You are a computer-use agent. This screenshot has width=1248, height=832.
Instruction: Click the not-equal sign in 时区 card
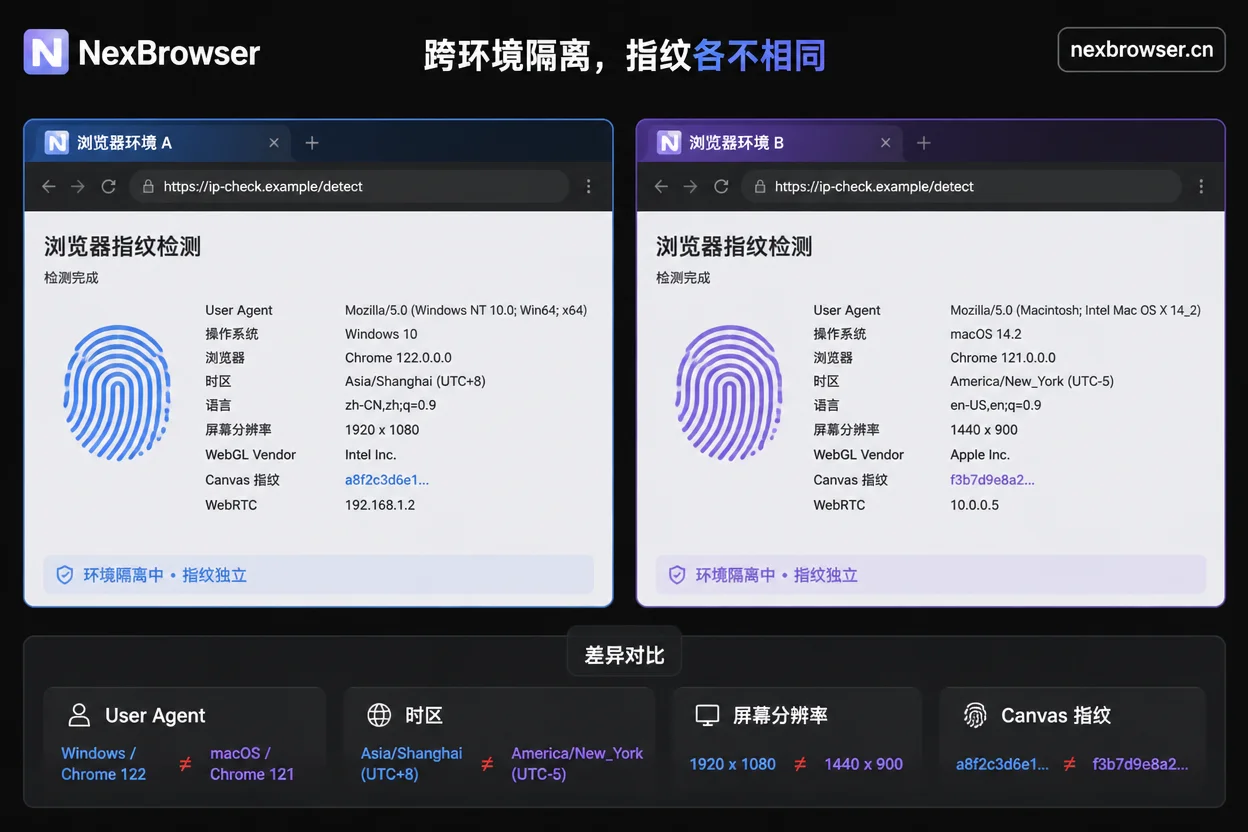487,764
